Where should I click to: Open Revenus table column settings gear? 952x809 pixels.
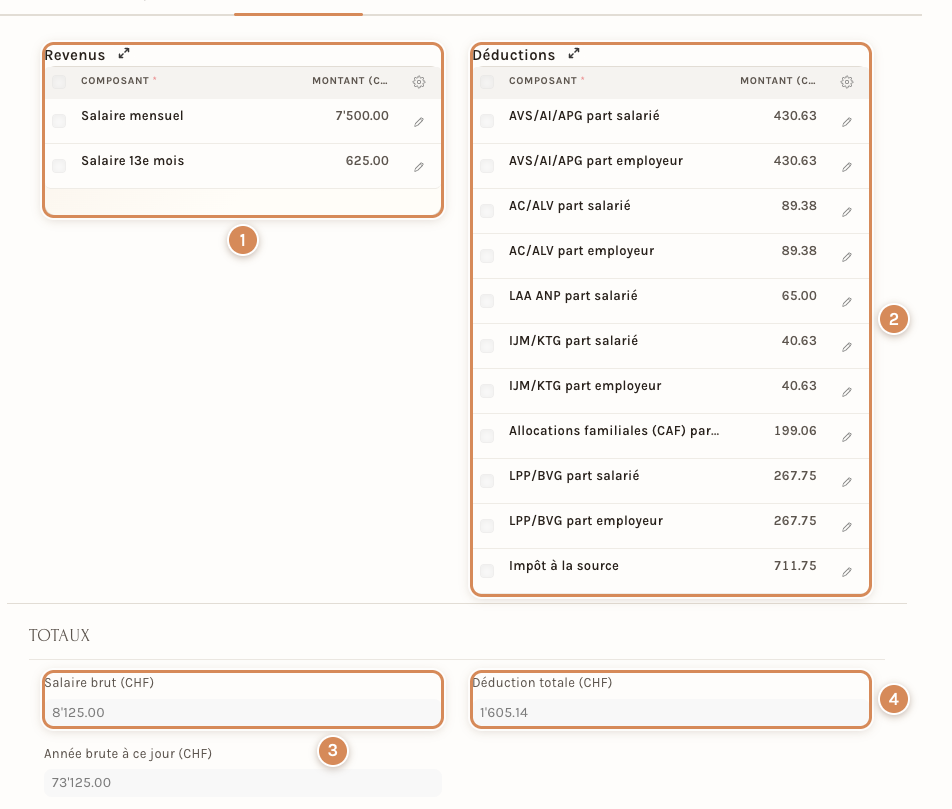tap(419, 82)
